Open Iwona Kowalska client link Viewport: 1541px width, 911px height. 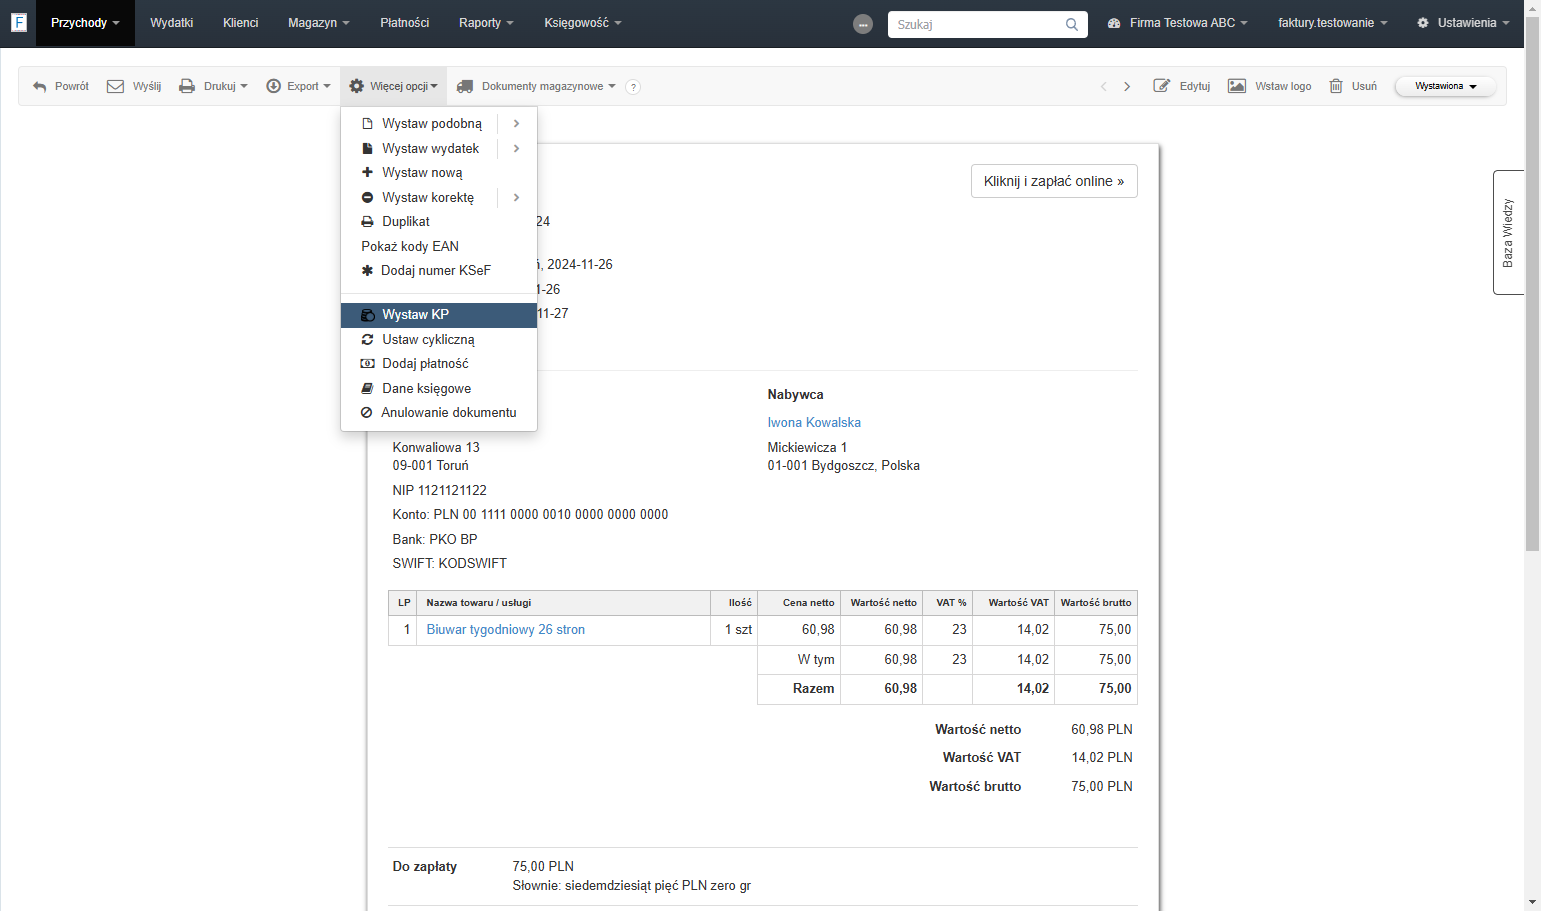click(814, 423)
